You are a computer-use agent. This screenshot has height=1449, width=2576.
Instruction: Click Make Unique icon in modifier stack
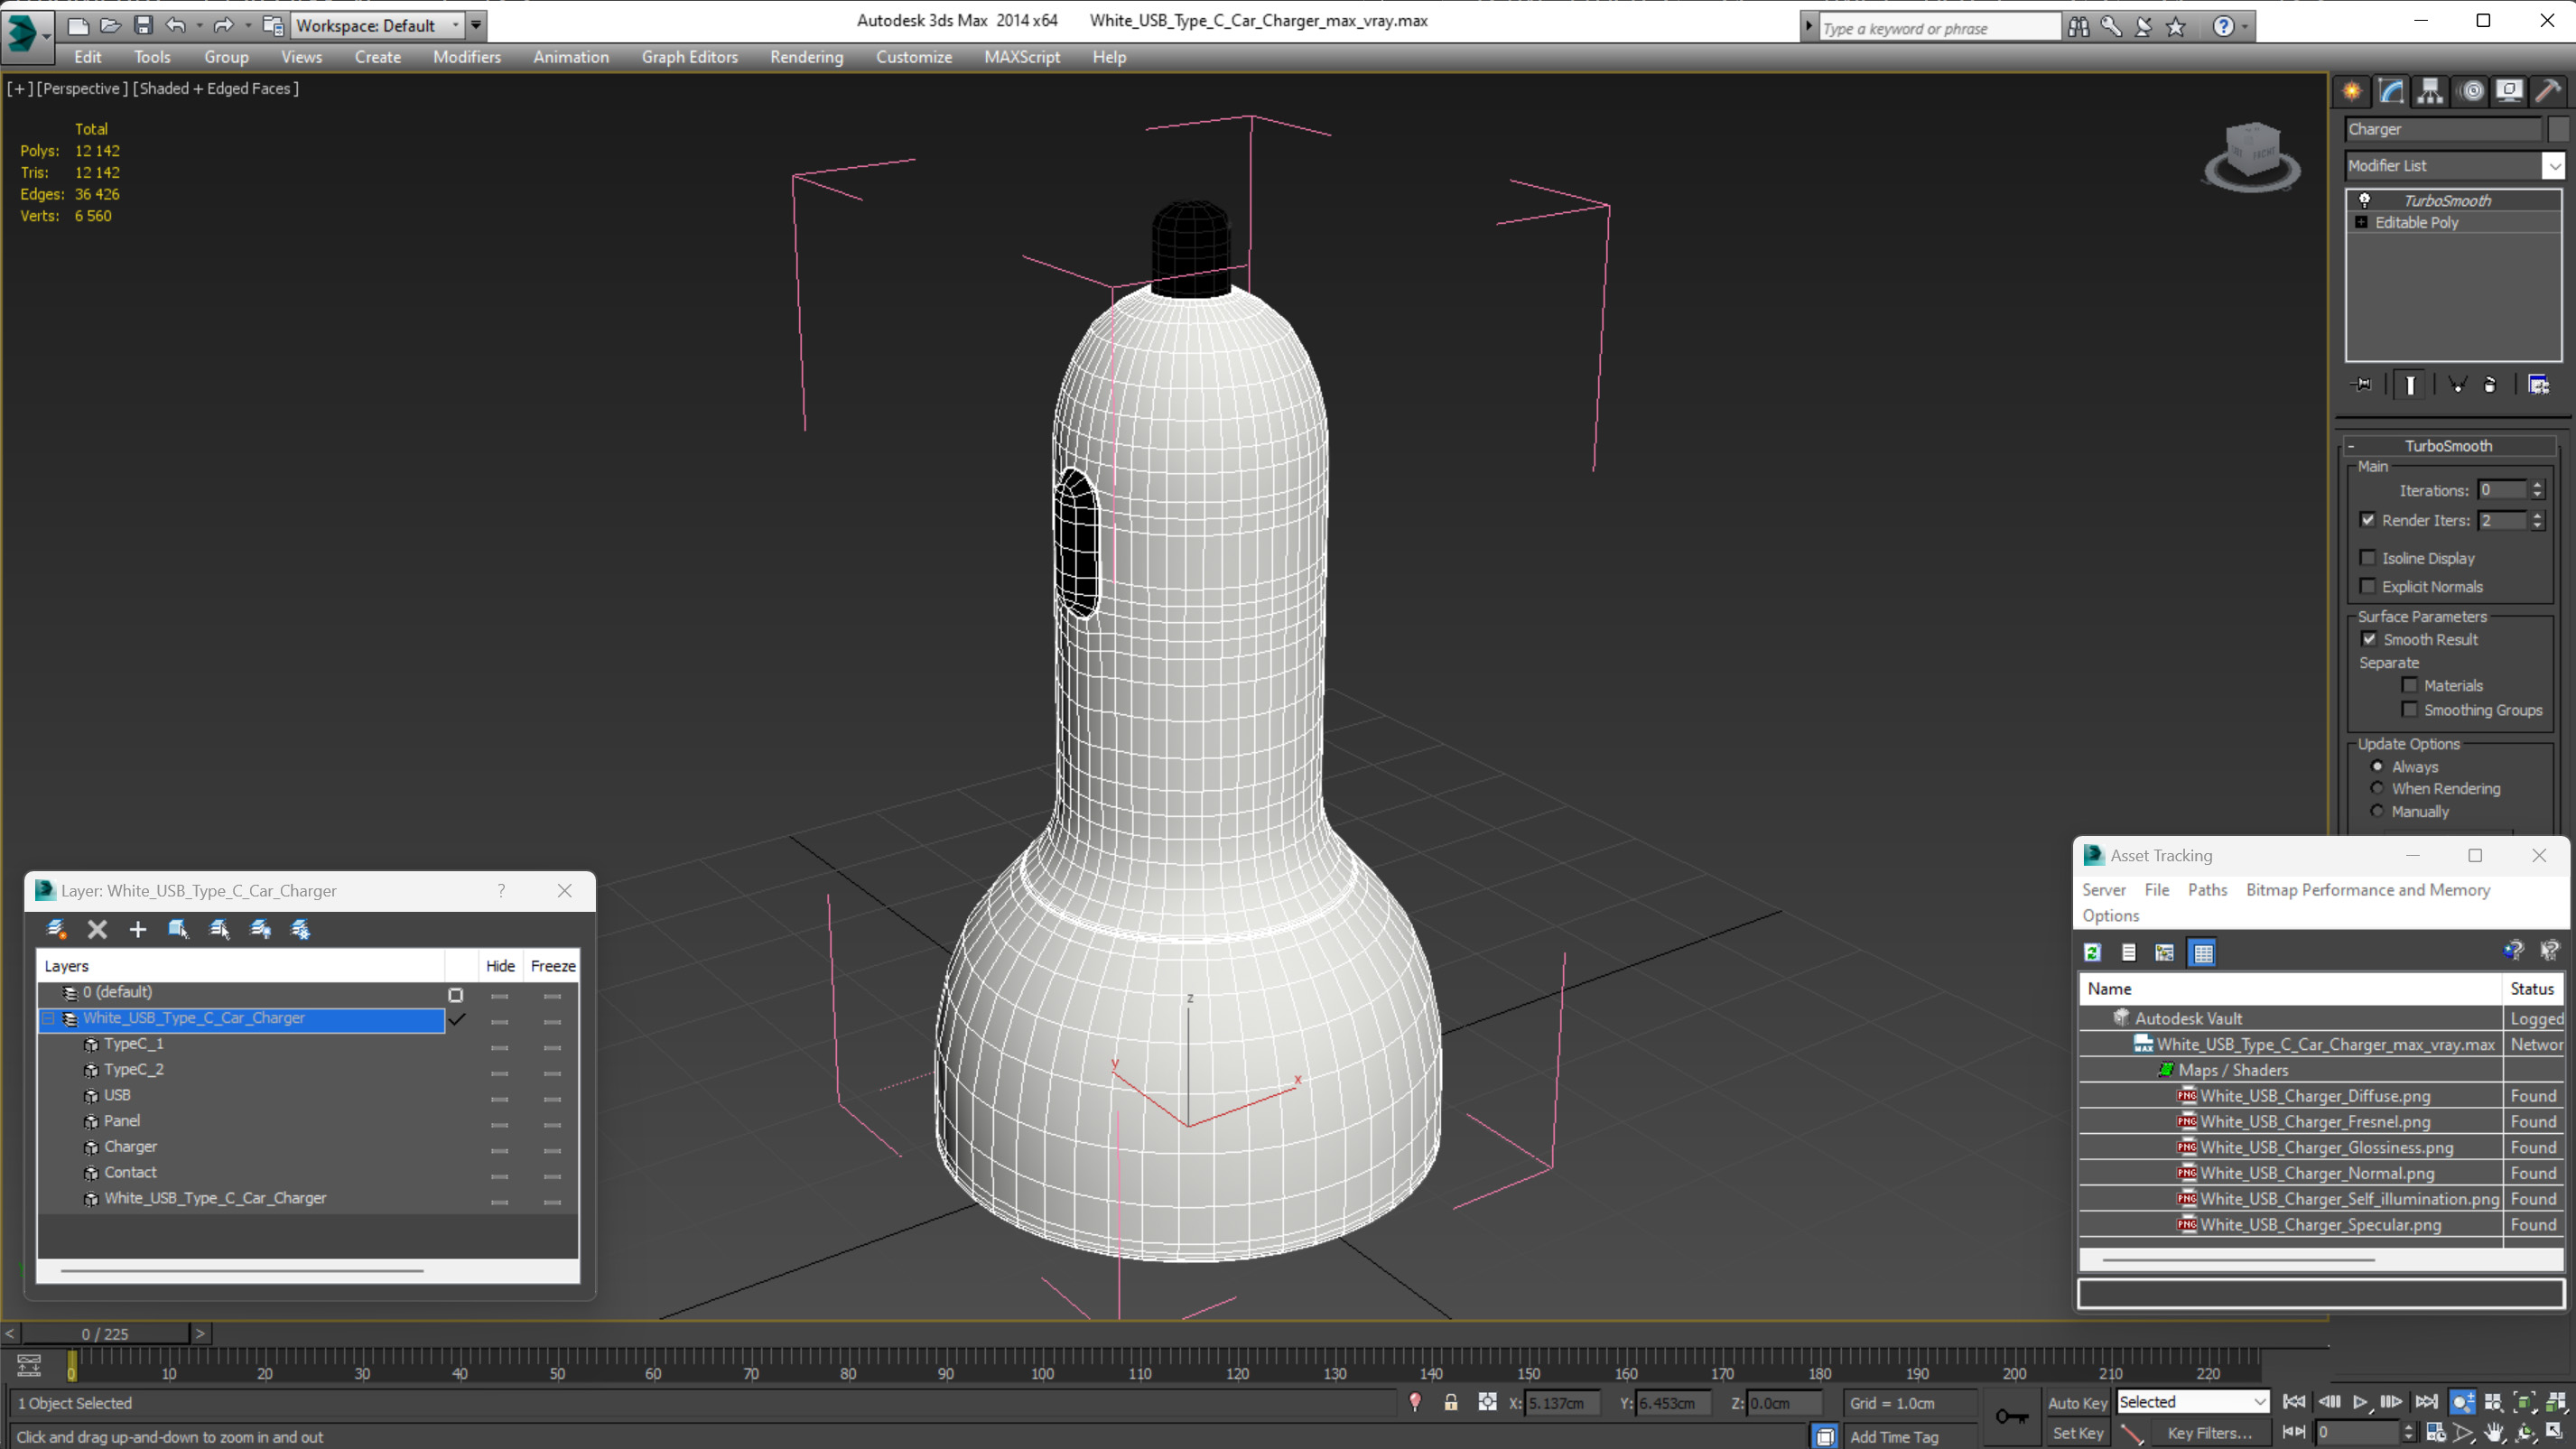coord(2457,384)
